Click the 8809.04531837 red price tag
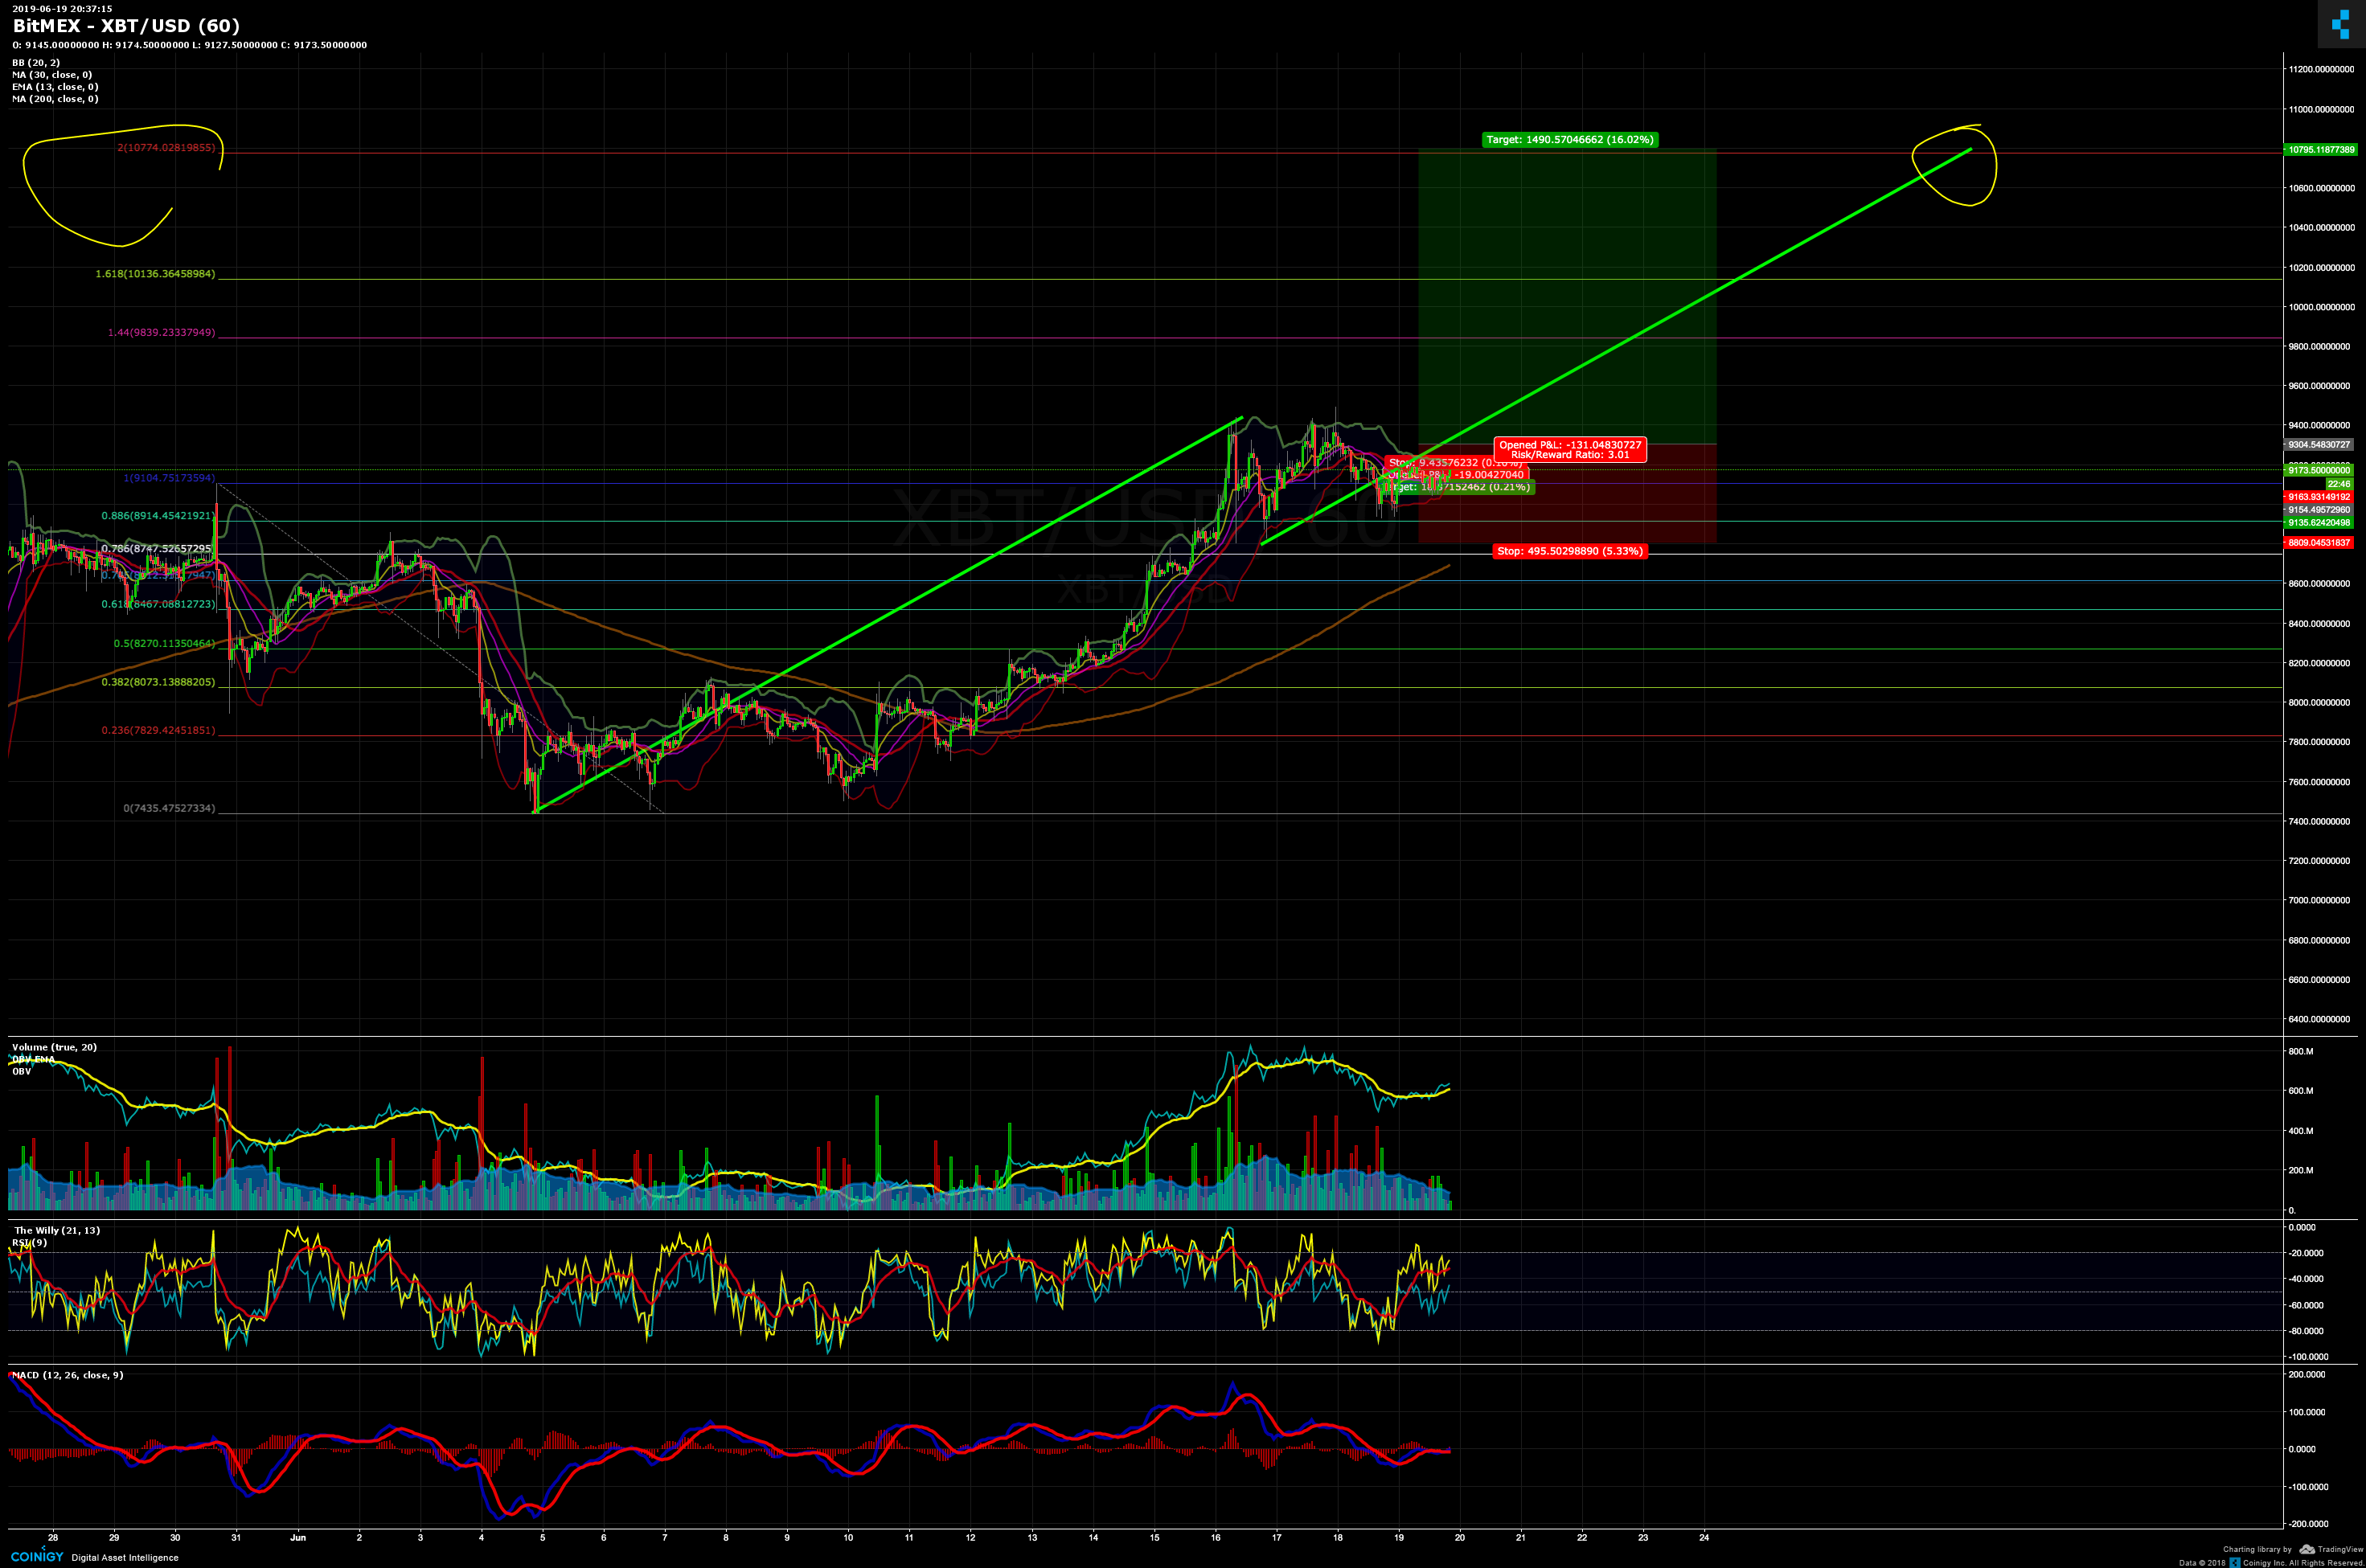 click(2319, 543)
